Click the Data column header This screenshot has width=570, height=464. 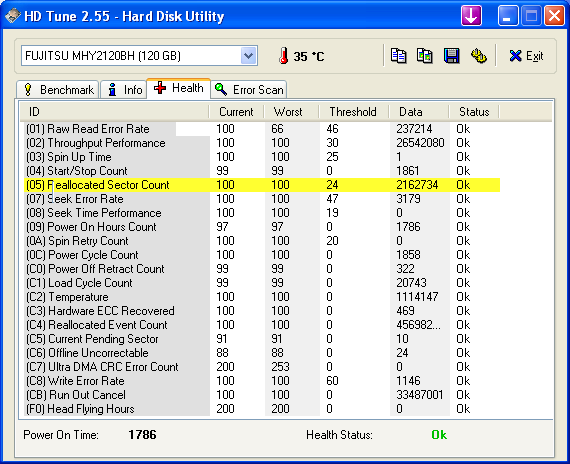click(419, 112)
